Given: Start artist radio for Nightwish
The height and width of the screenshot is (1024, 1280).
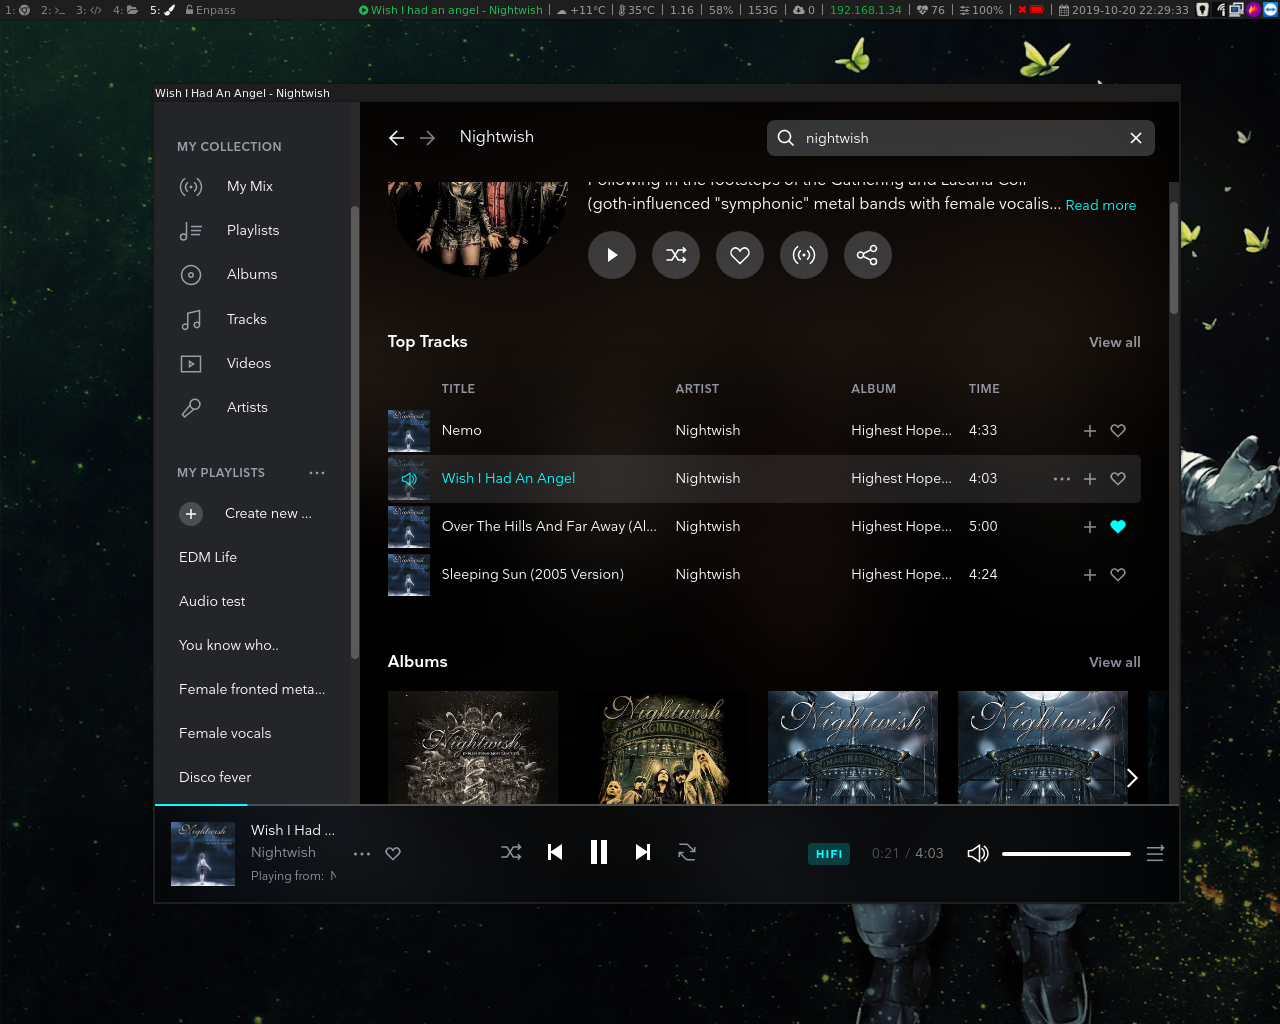Looking at the screenshot, I should pos(803,255).
